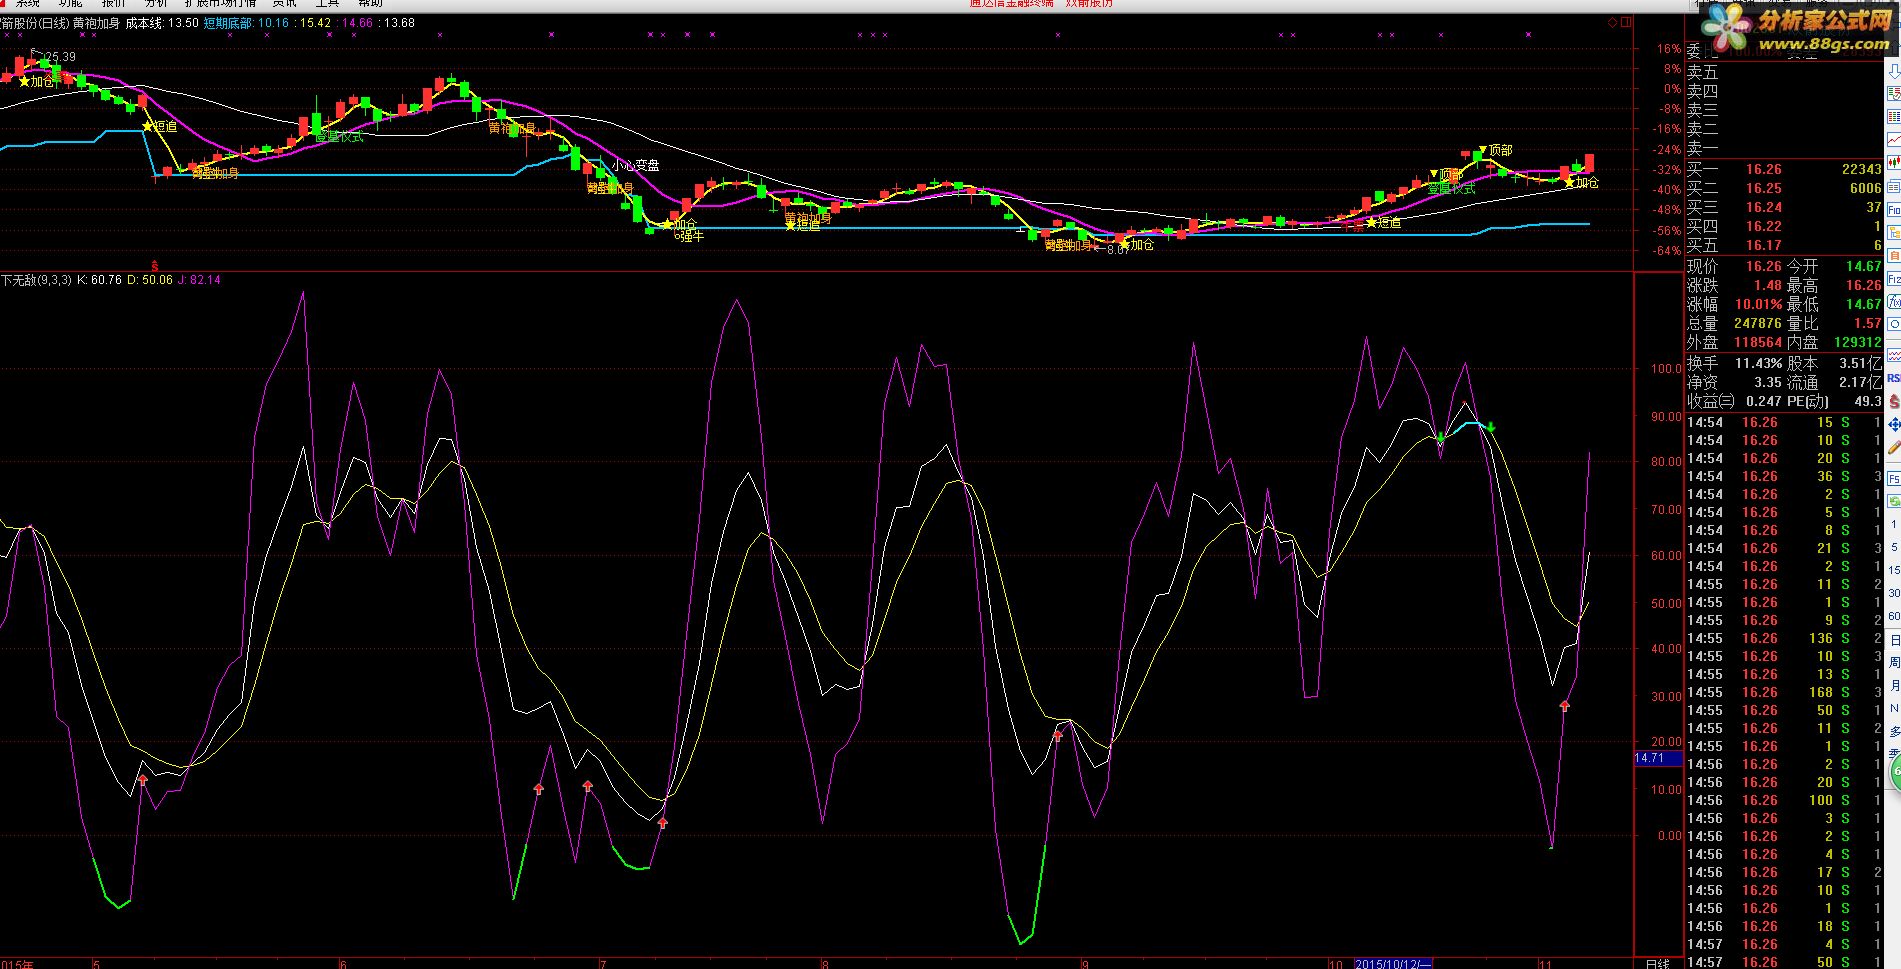Viewport: 1901px width, 969px height.
Task: Select the N custom period option
Action: 1894,708
